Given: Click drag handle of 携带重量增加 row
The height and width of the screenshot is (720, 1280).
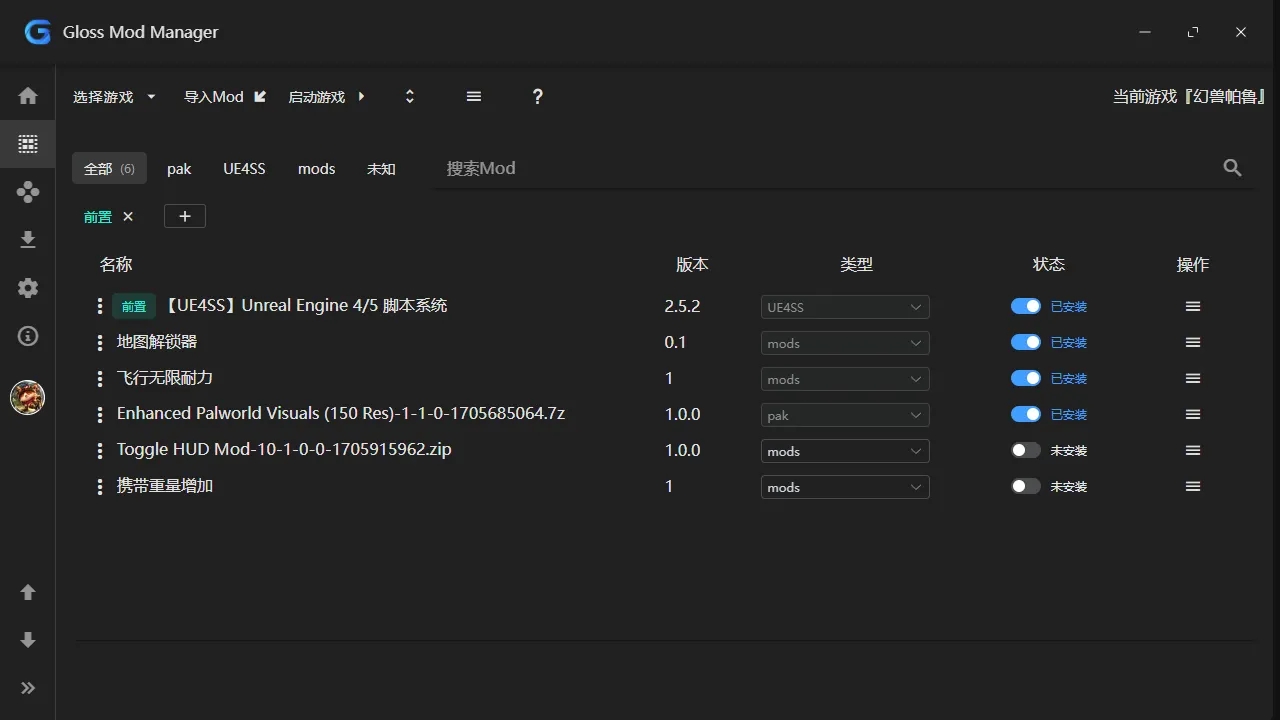Looking at the screenshot, I should click(x=100, y=487).
